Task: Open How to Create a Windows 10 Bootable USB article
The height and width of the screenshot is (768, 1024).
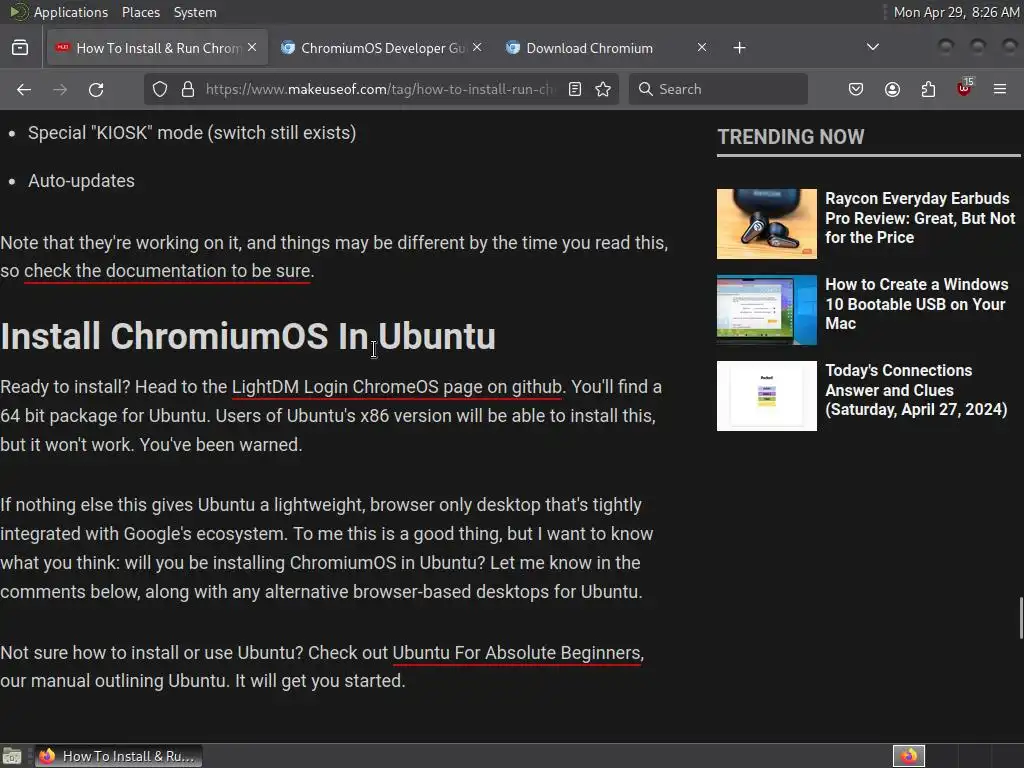Action: click(x=916, y=304)
